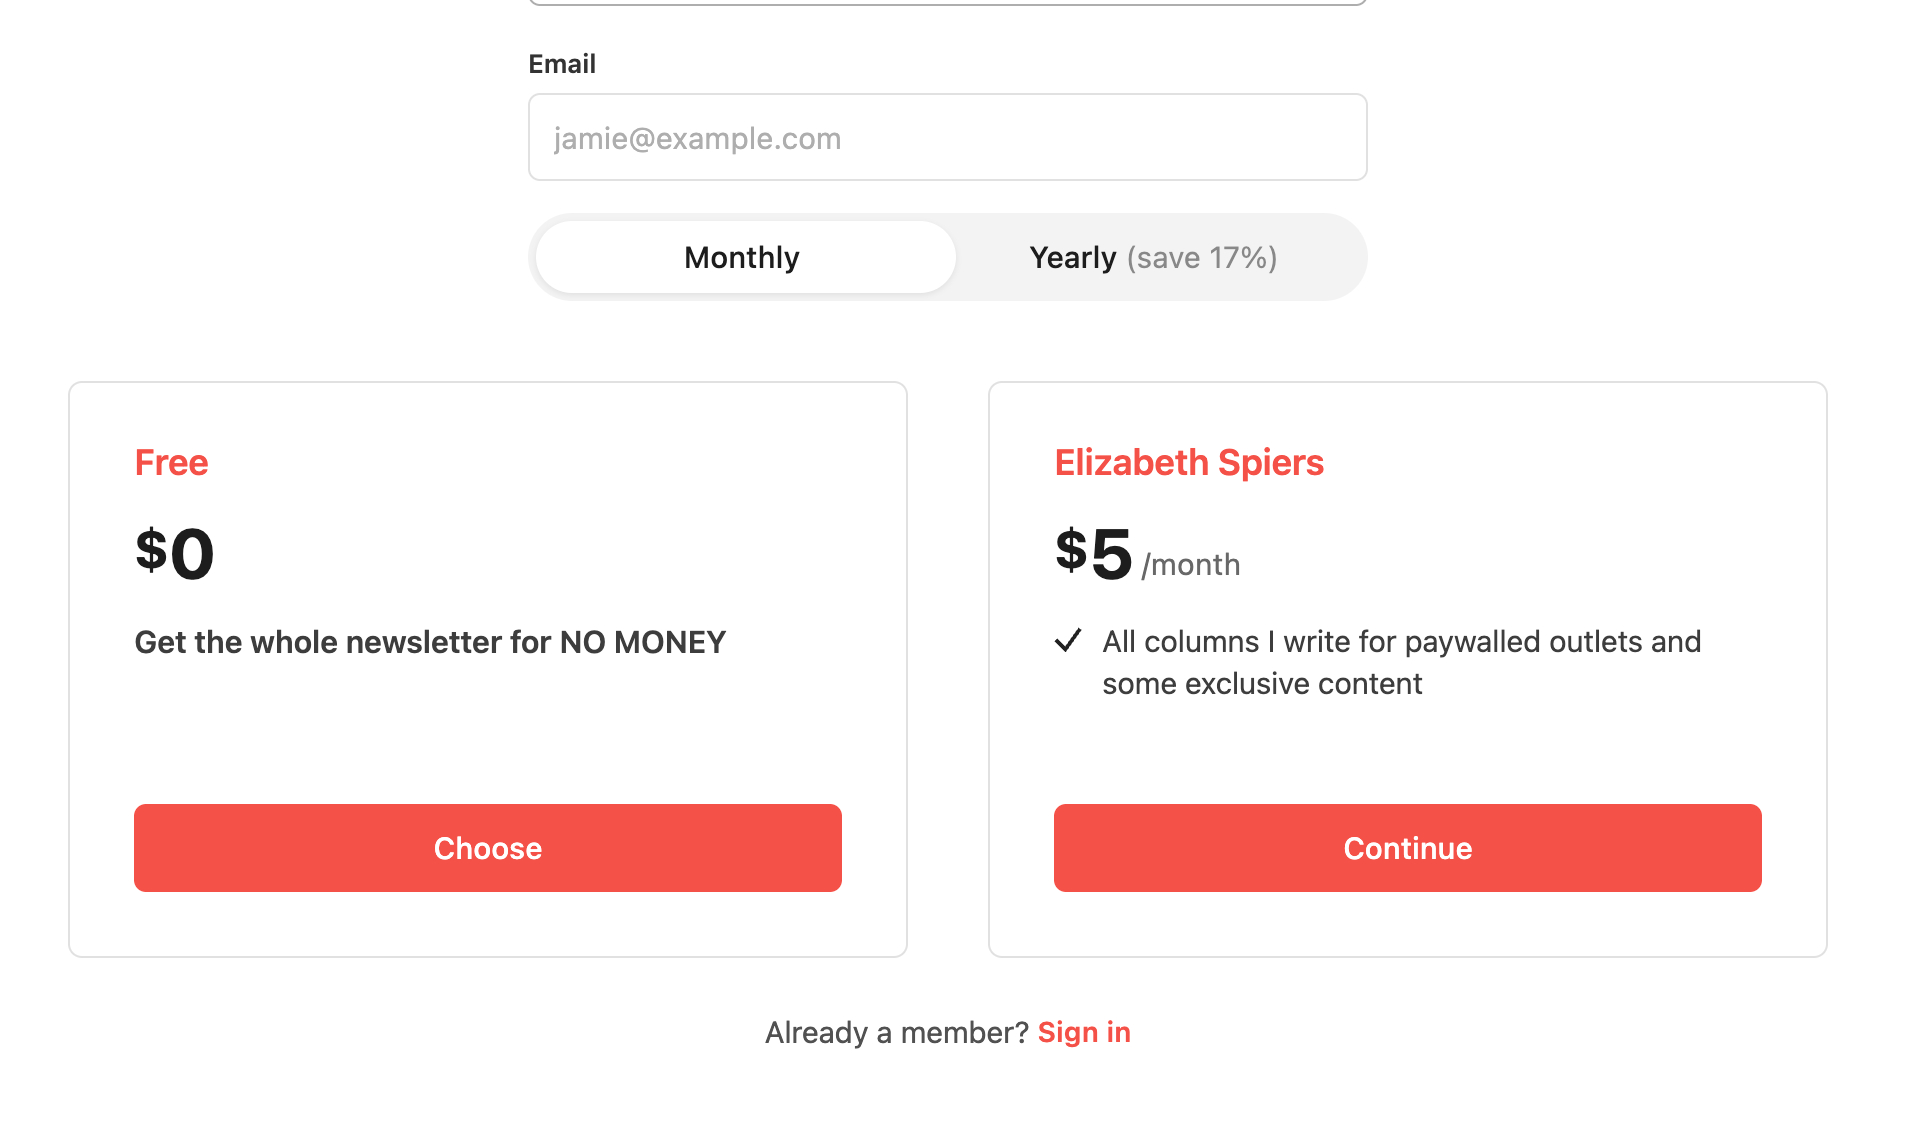Click the Email input field

pyautogui.click(x=947, y=138)
